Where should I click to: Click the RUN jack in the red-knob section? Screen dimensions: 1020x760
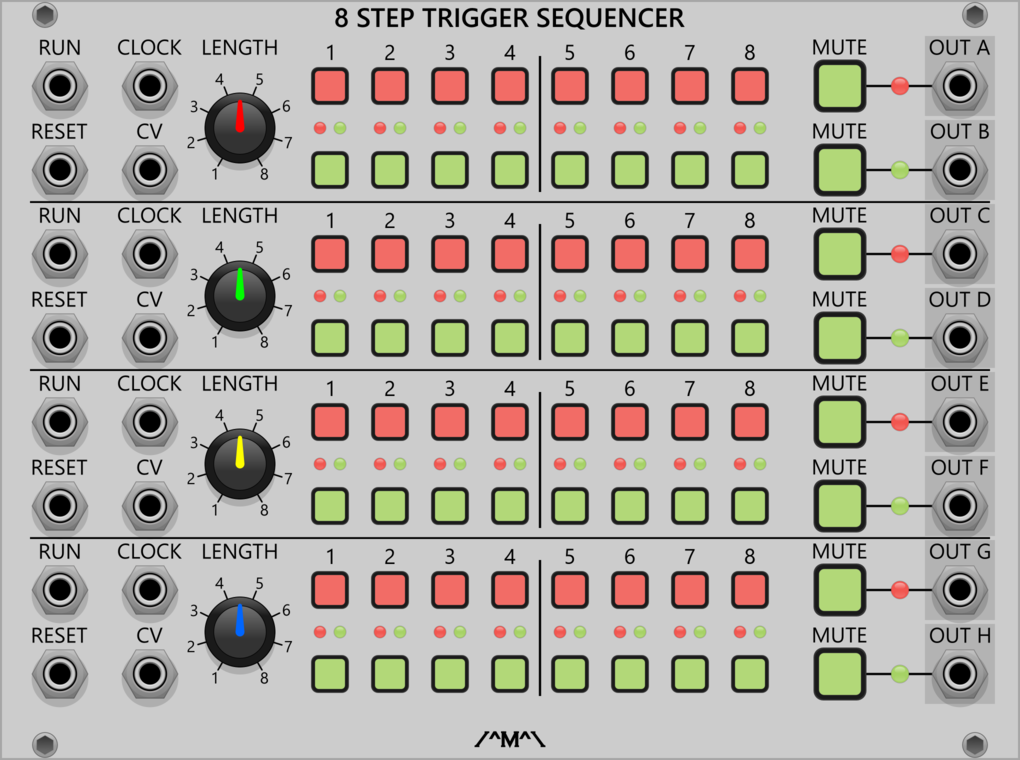click(59, 86)
